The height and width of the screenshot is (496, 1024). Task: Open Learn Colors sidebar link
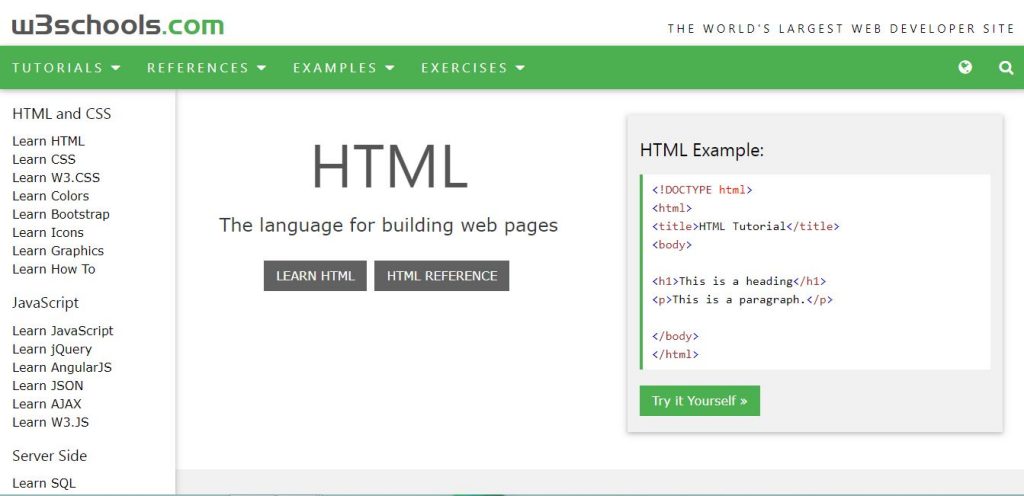[50, 196]
